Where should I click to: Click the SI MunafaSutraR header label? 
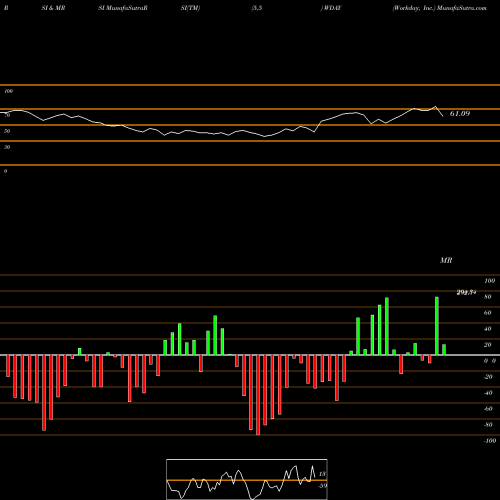tap(123, 8)
